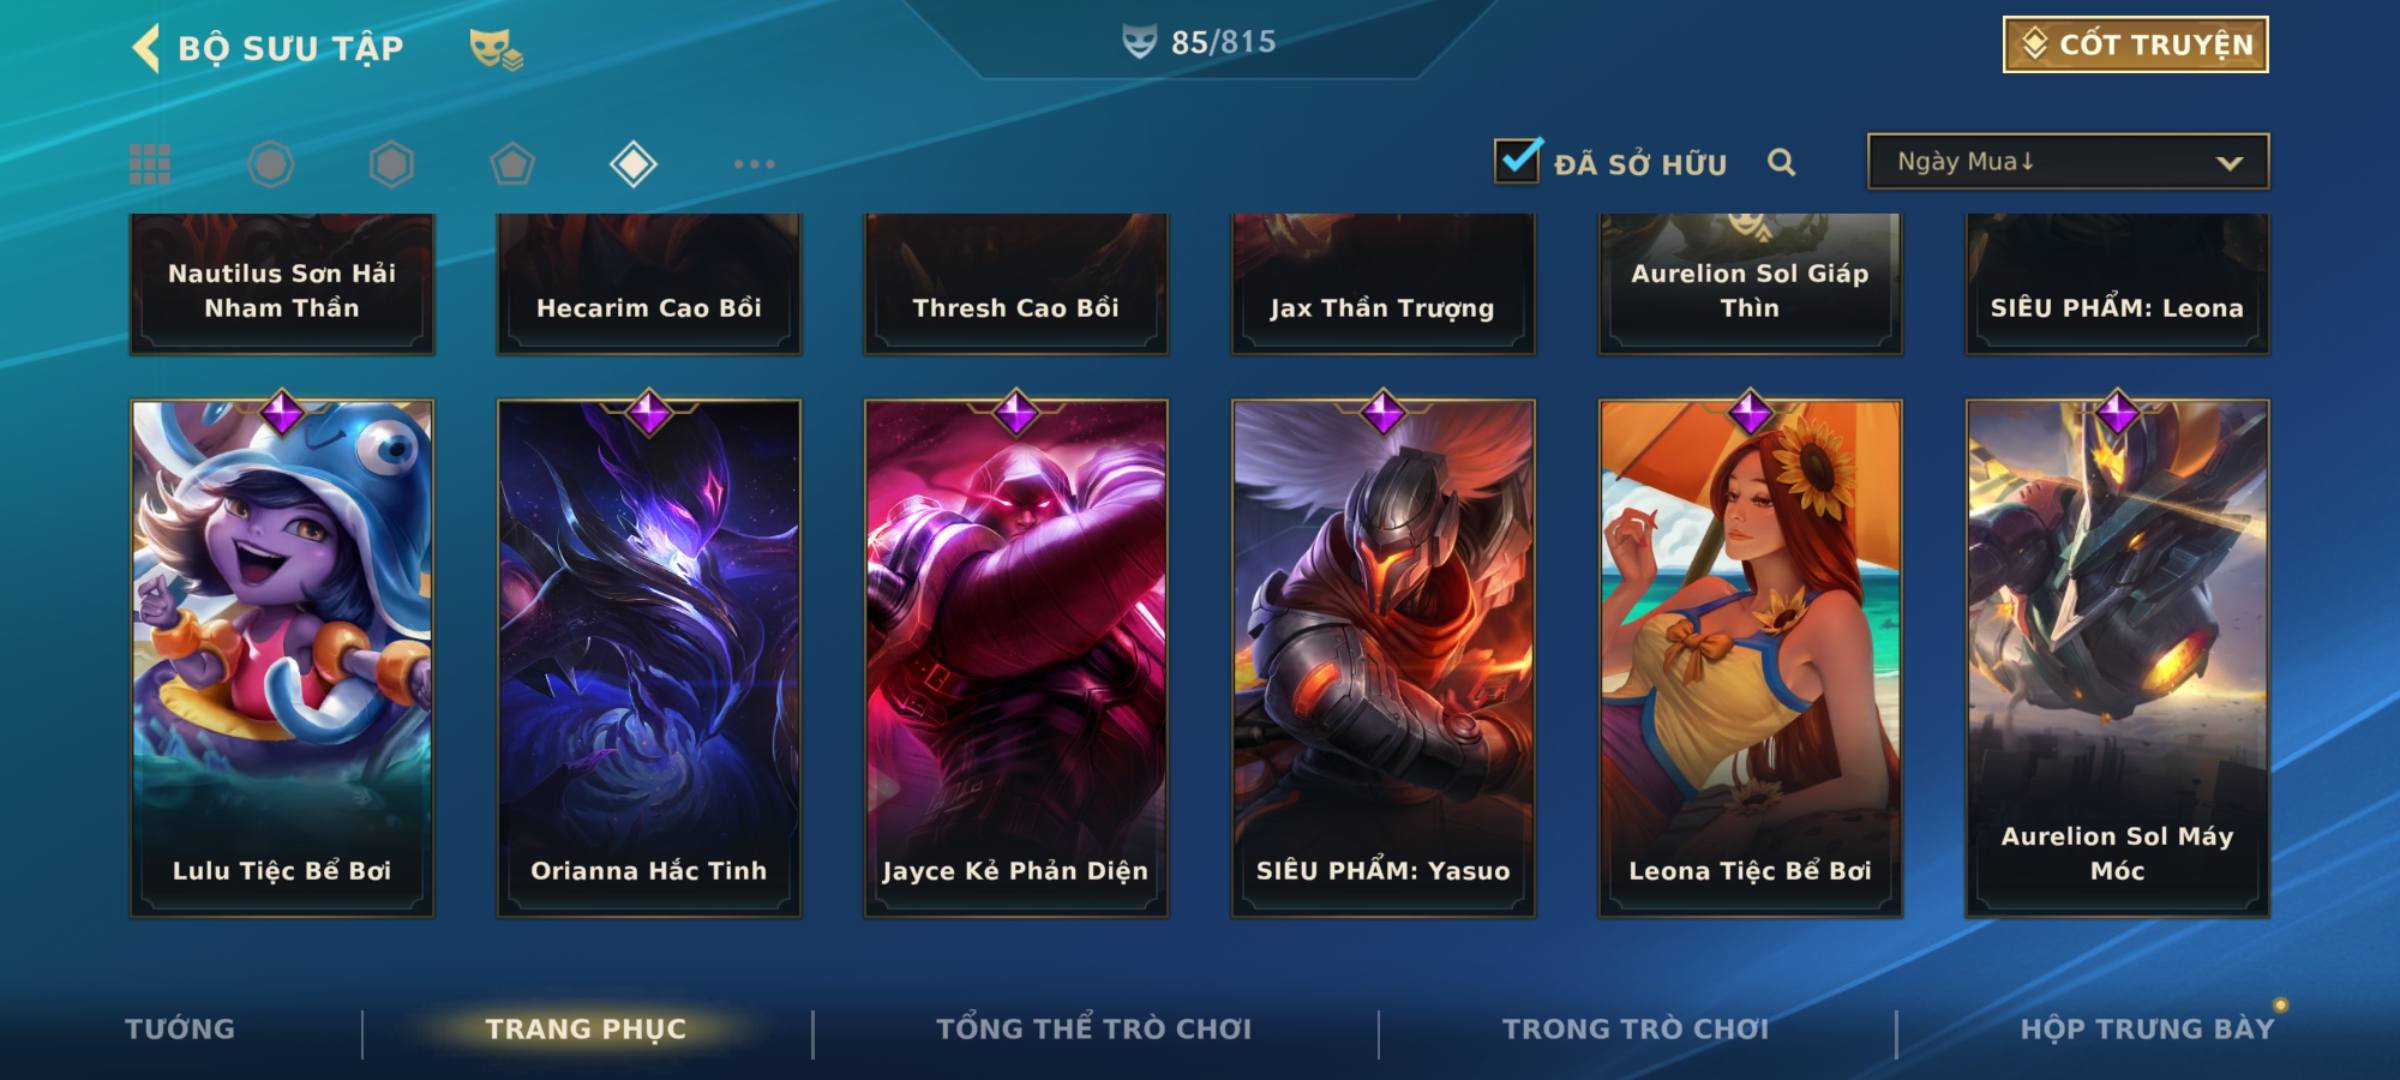The width and height of the screenshot is (2400, 1080).
Task: Go back using the Bộ Sưu Tập arrow
Action: pos(146,48)
